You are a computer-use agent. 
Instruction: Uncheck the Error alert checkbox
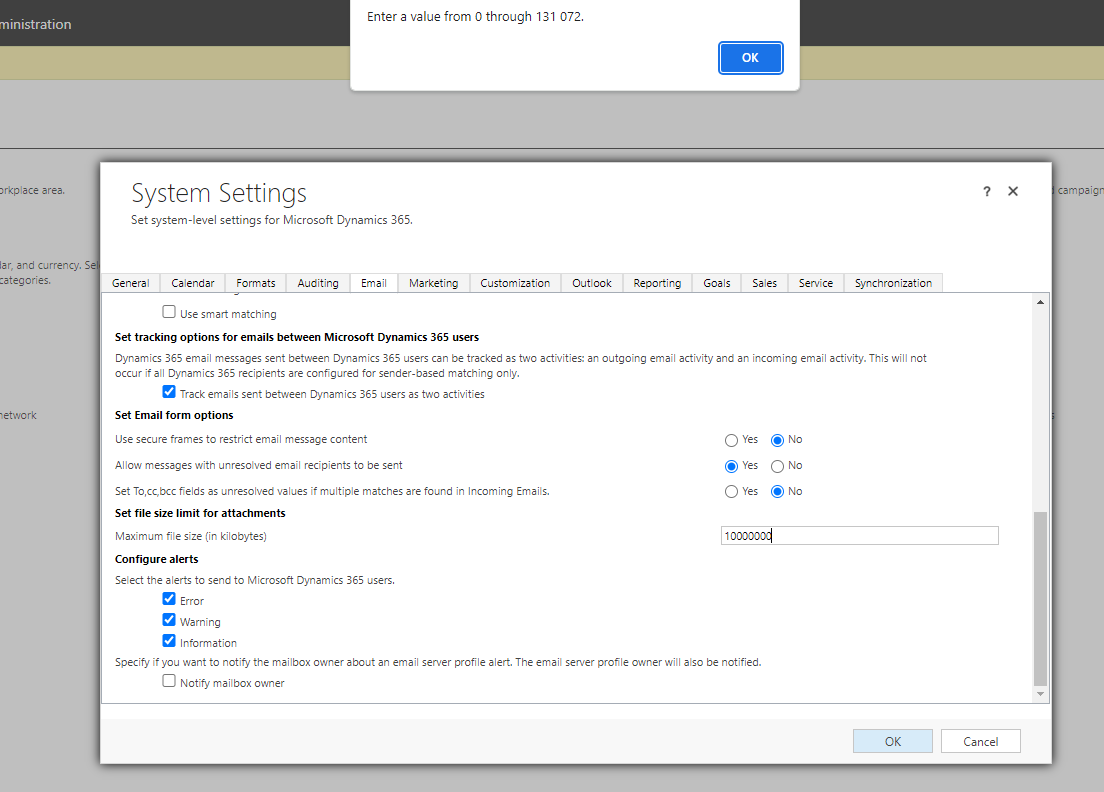[169, 599]
